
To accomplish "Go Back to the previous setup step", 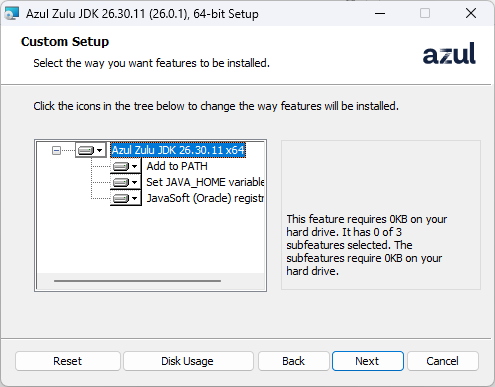I will tap(293, 361).
